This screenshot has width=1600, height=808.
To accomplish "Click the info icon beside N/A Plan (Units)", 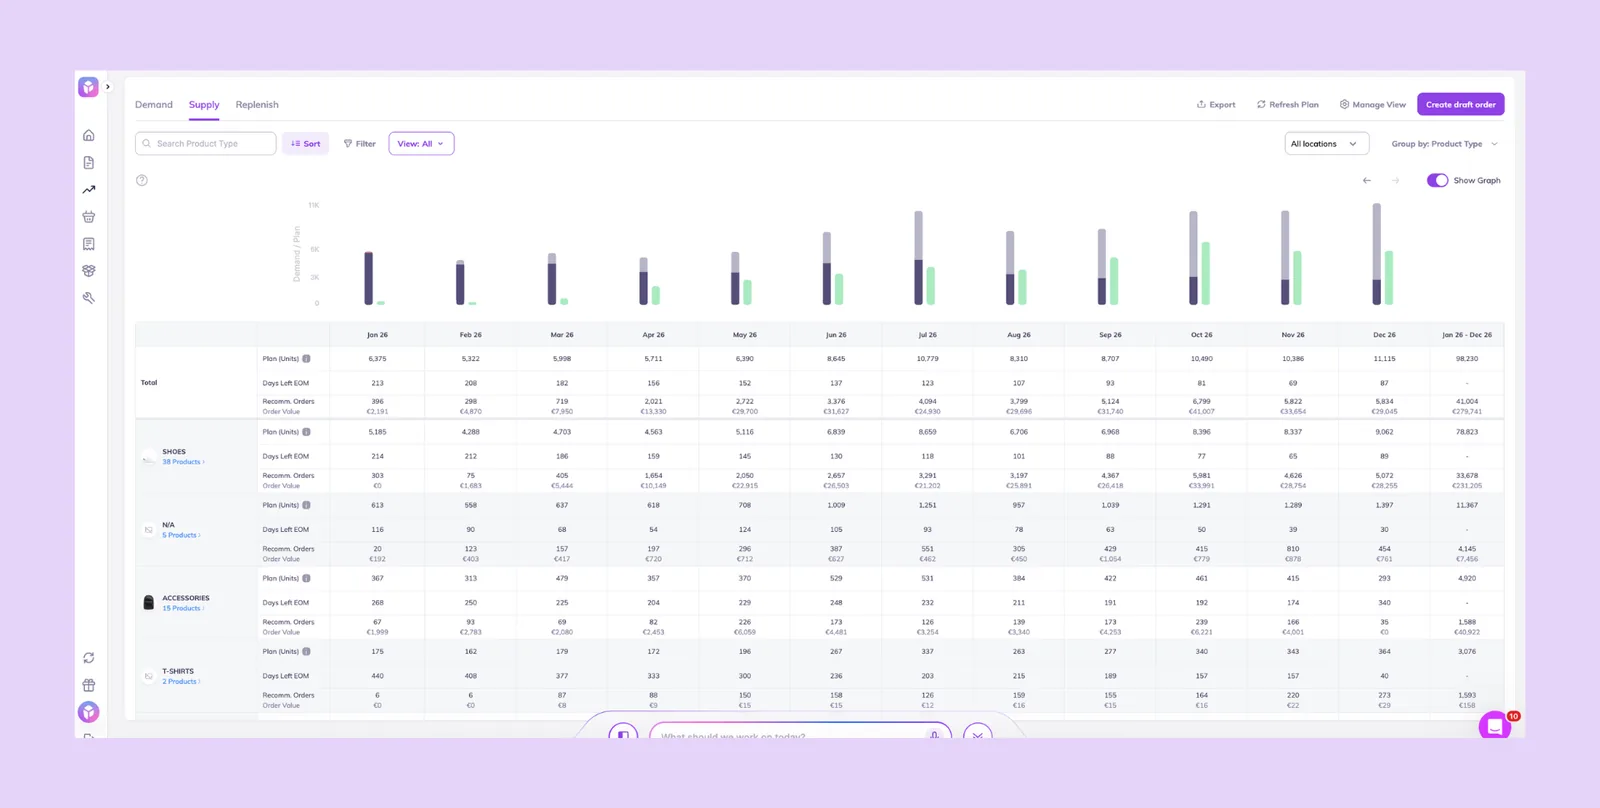I will tap(307, 505).
